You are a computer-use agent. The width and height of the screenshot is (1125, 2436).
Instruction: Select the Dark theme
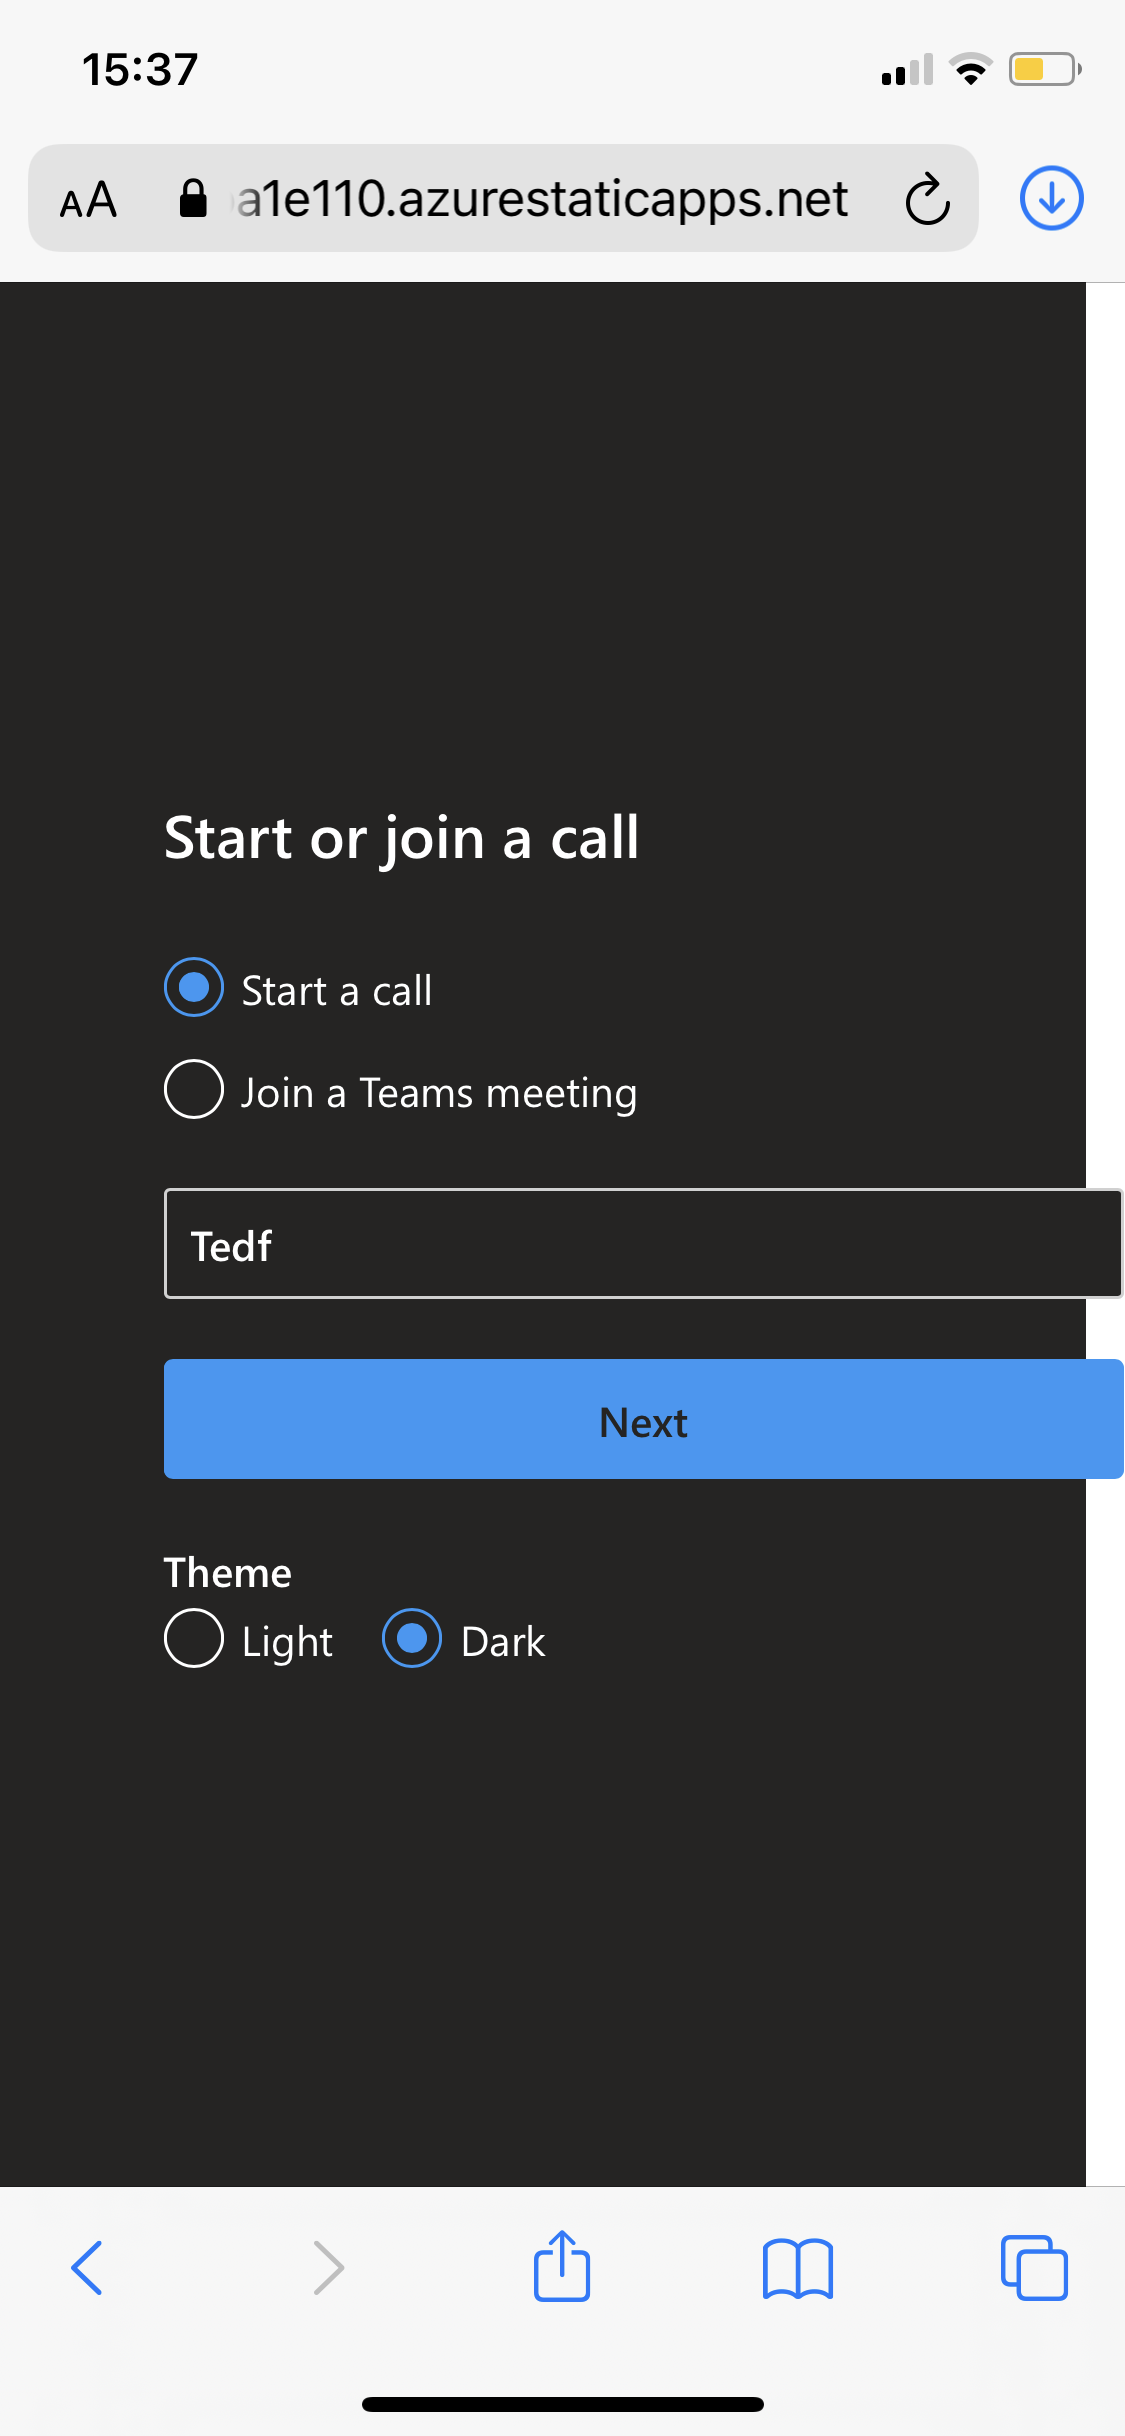411,1638
